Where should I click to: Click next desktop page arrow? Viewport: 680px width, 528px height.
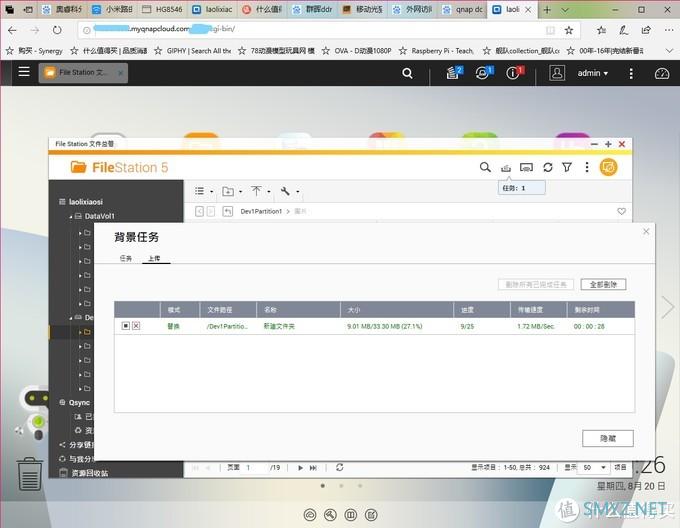[668, 307]
